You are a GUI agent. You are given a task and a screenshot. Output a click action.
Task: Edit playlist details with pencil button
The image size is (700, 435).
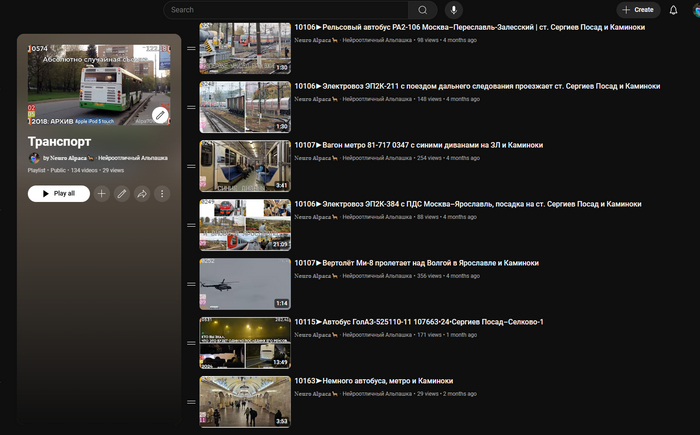122,193
